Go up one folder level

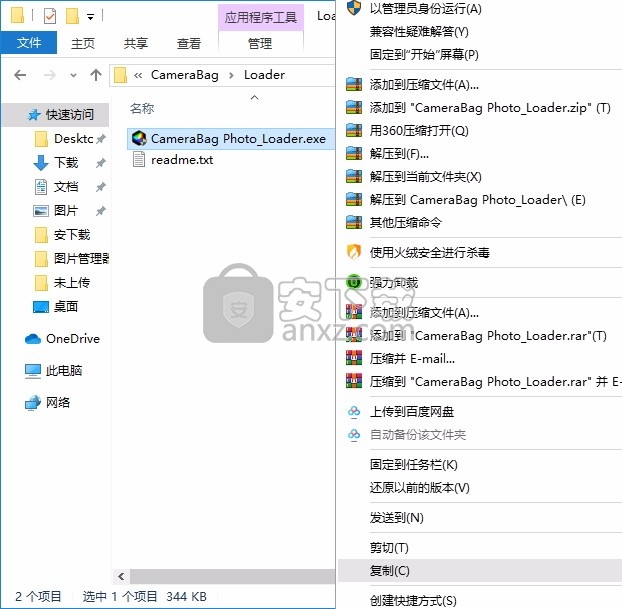point(96,75)
